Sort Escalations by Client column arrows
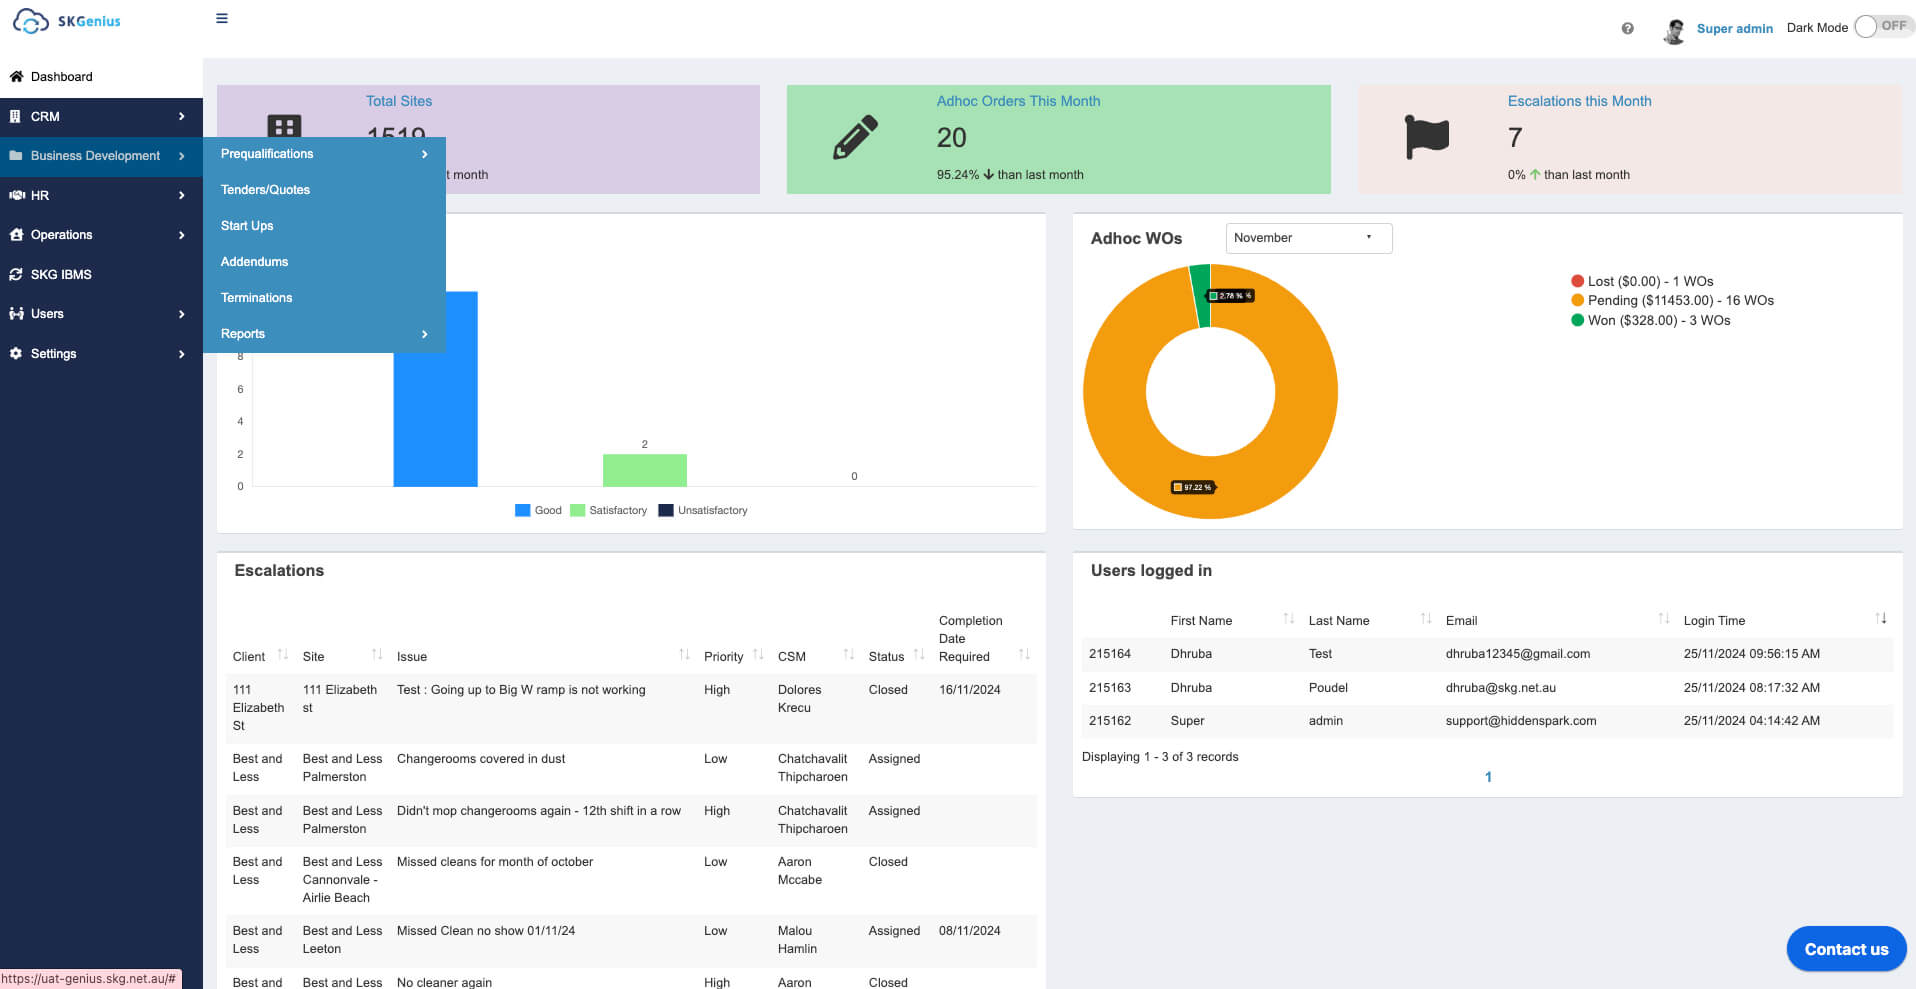Viewport: 1916px width, 989px height. (283, 655)
